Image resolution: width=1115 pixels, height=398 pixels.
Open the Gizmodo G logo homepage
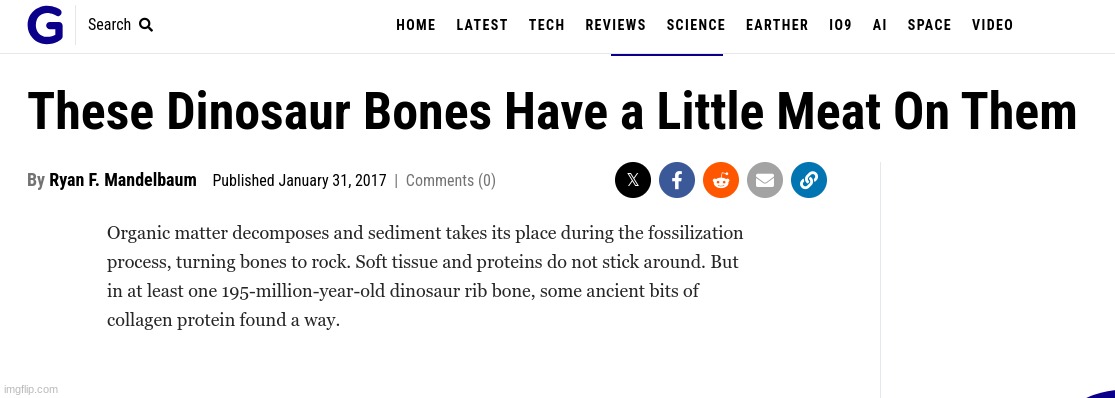pos(45,26)
